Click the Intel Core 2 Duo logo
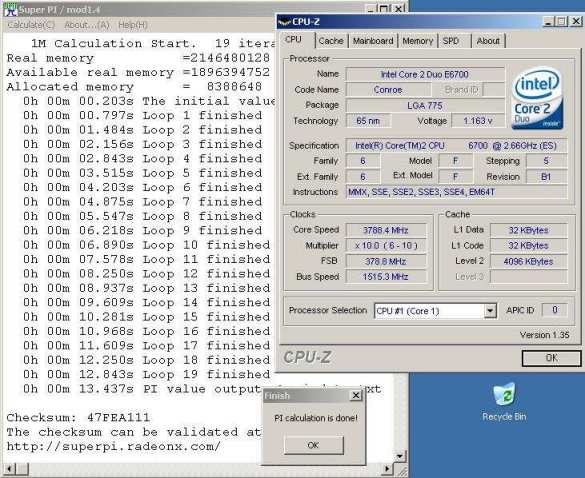The height and width of the screenshot is (478, 585). click(538, 98)
